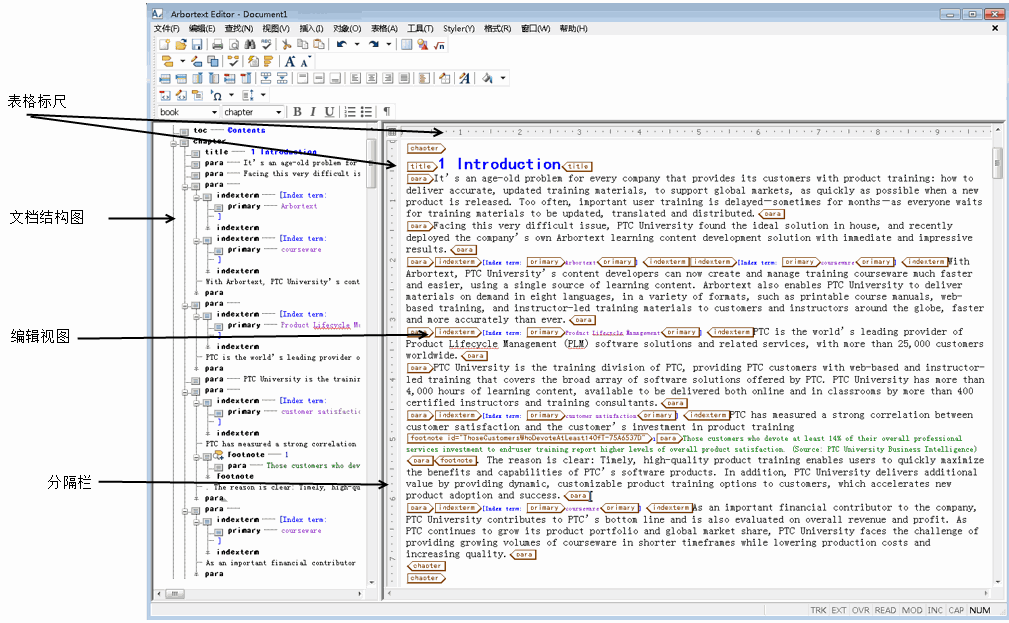
Task: Collapse the indexterm node above primary Arbortext
Action: point(197,197)
